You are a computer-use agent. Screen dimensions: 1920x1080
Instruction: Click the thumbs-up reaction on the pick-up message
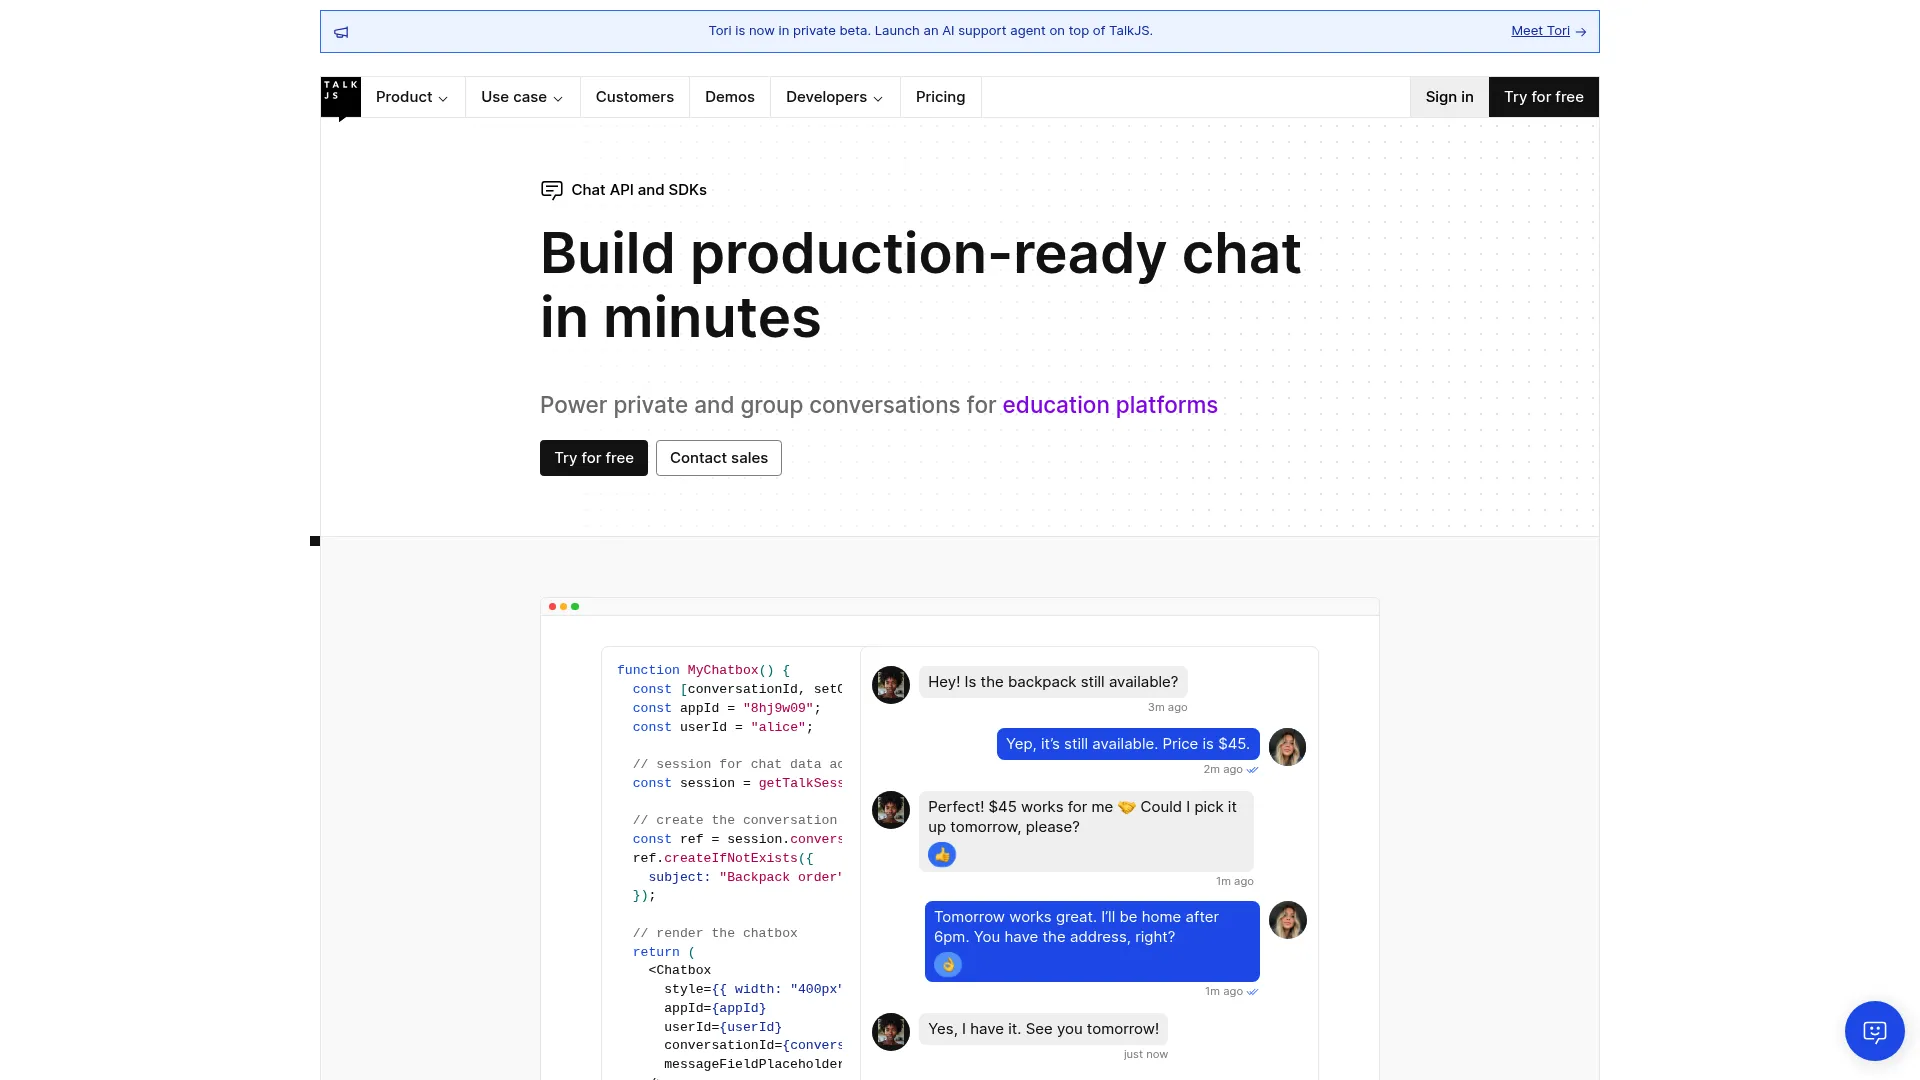tap(942, 855)
